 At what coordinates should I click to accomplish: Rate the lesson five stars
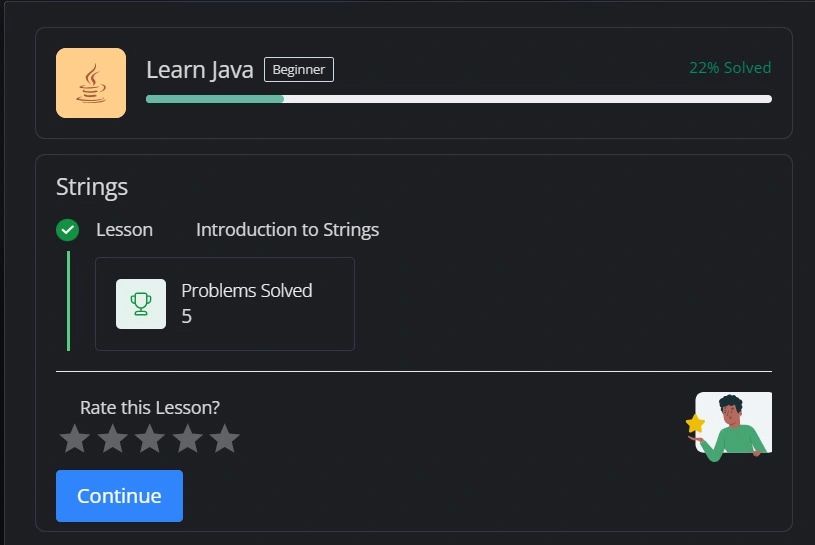225,438
